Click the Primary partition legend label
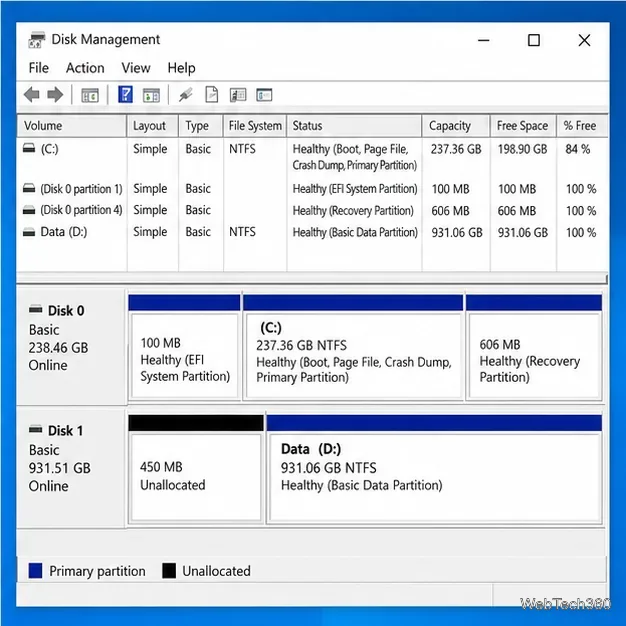This screenshot has height=626, width=626. tap(97, 571)
